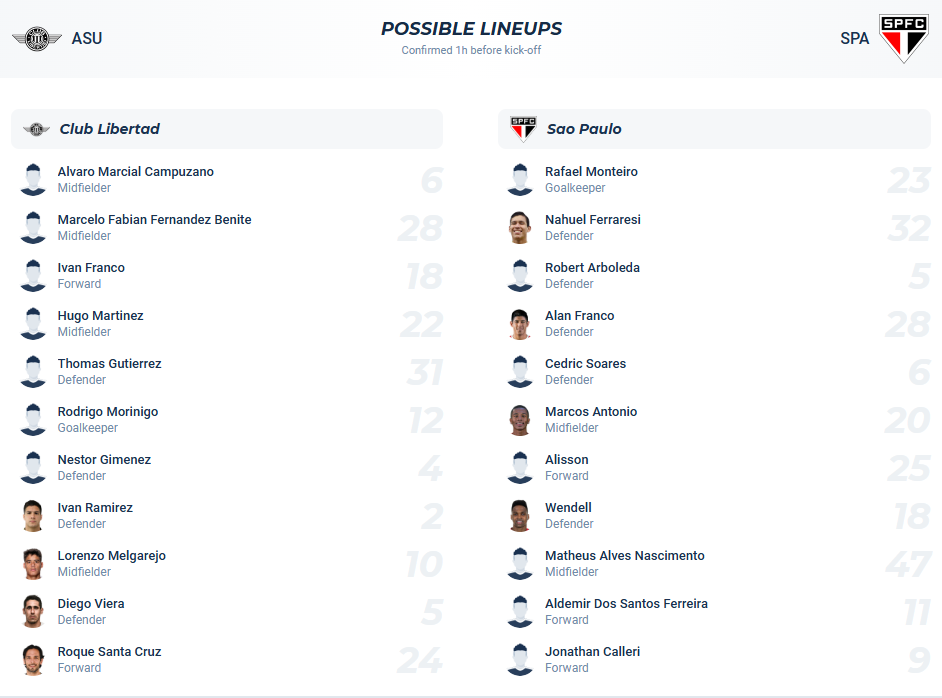
Task: Open the Club Libertad lineup header bar
Action: pyautogui.click(x=227, y=128)
